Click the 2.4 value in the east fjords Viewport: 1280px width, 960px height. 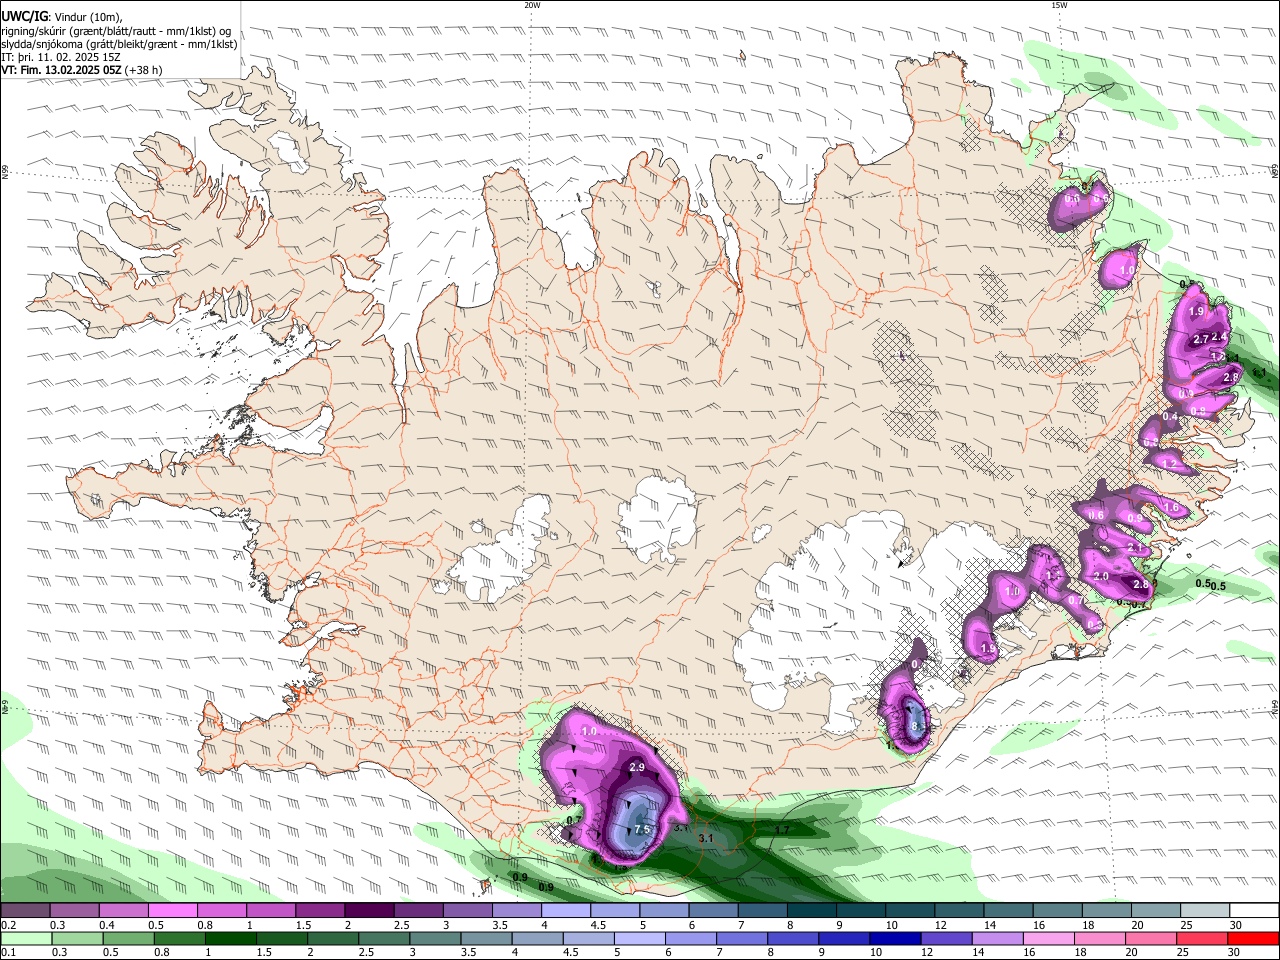(1219, 338)
